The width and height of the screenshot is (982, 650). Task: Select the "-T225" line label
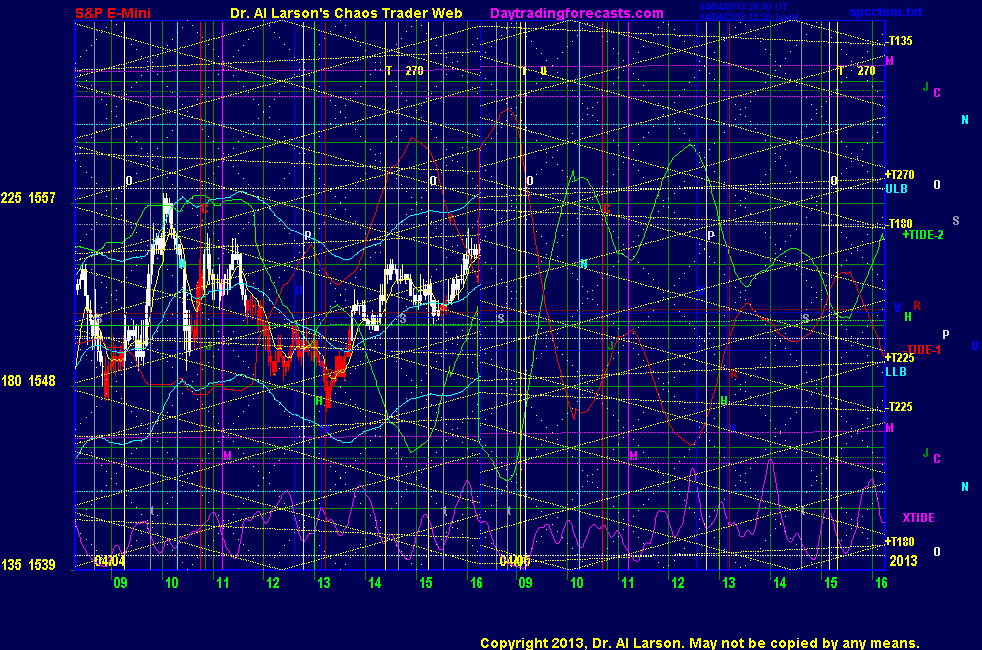[899, 406]
